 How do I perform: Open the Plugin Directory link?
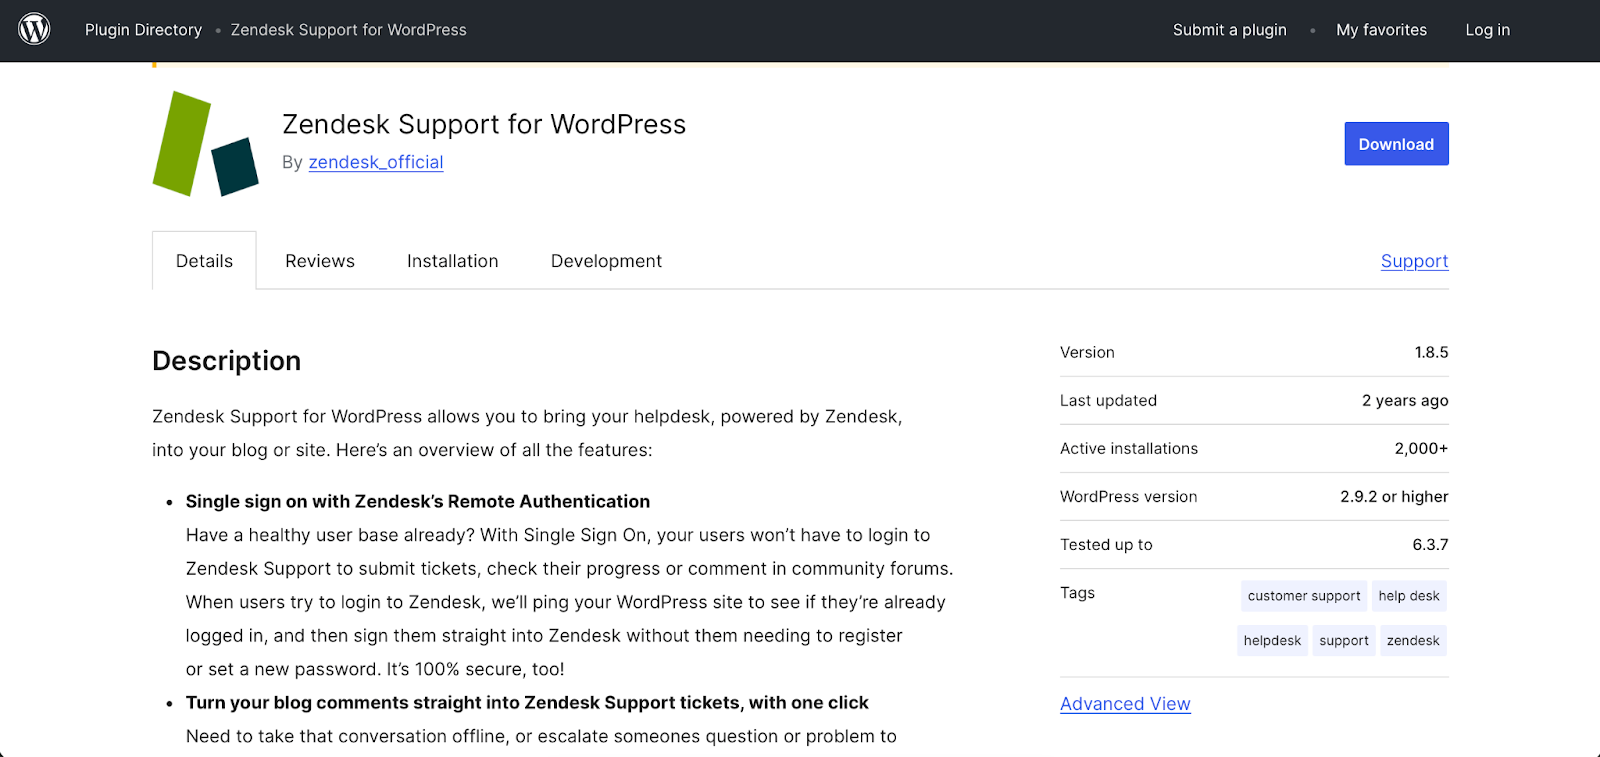pyautogui.click(x=143, y=30)
